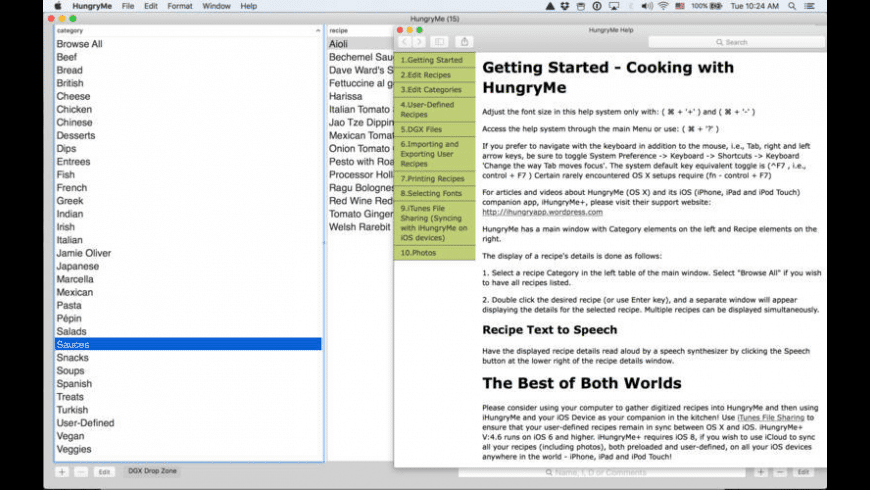The width and height of the screenshot is (870, 490).
Task: Add a new category with plus button
Action: [62, 472]
